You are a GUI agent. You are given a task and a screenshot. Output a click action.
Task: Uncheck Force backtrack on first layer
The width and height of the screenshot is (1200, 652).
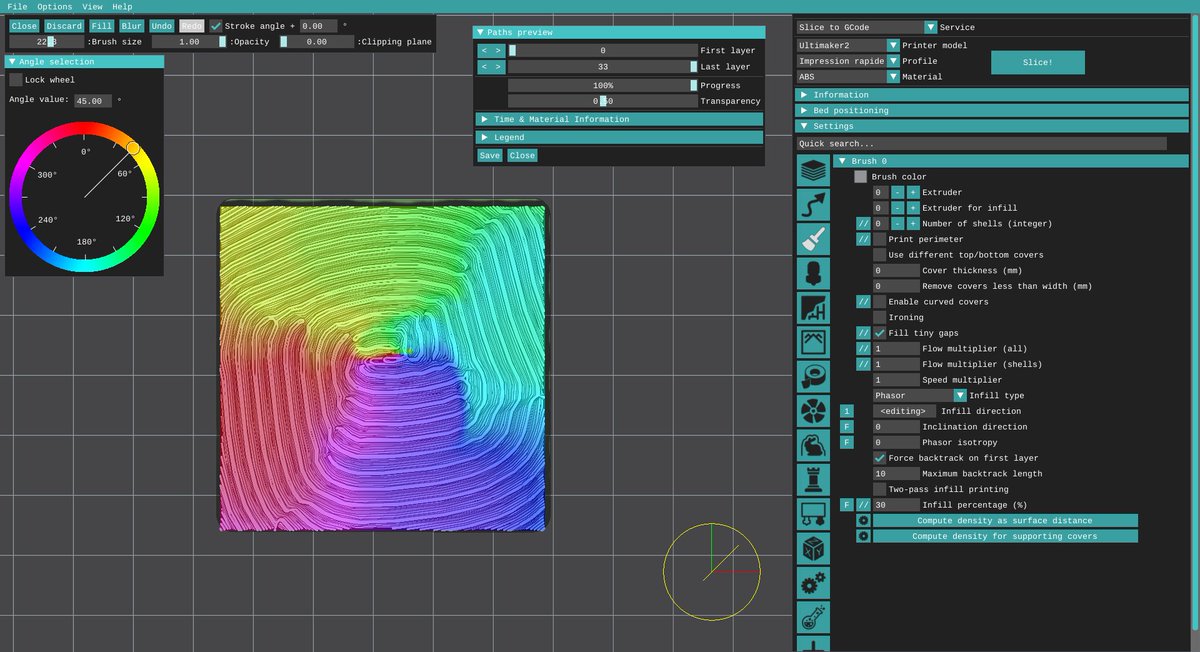pyautogui.click(x=879, y=457)
